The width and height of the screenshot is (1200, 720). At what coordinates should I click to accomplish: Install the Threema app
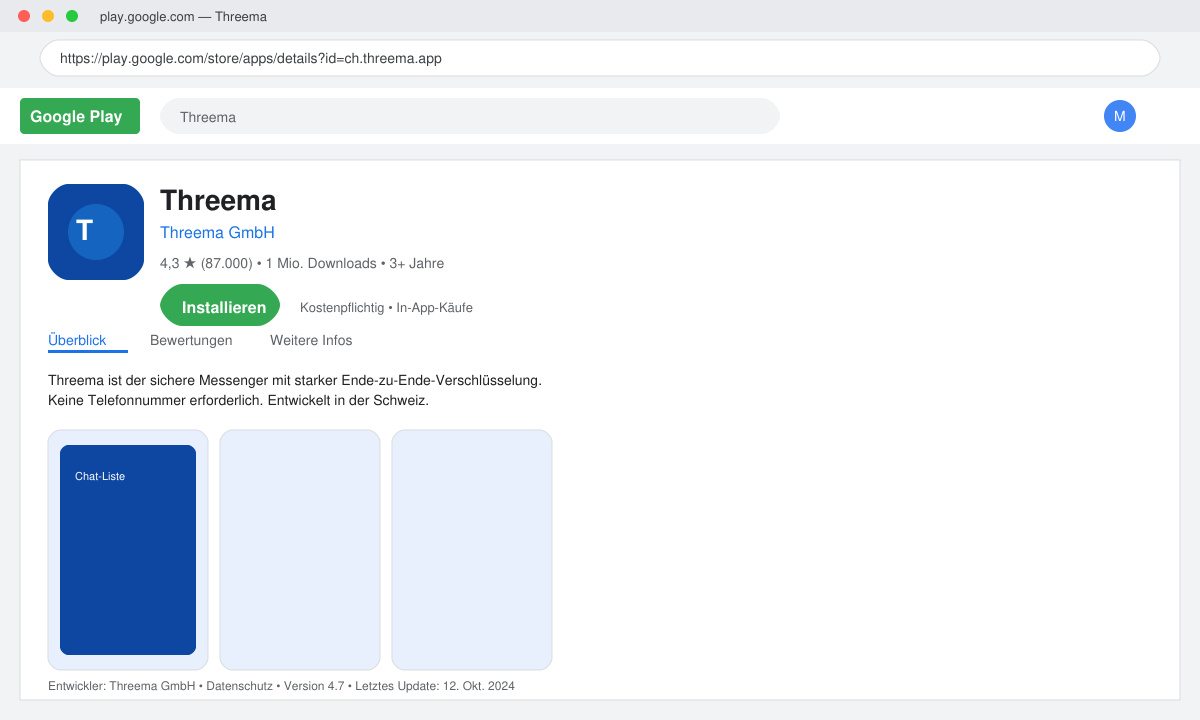pyautogui.click(x=220, y=305)
